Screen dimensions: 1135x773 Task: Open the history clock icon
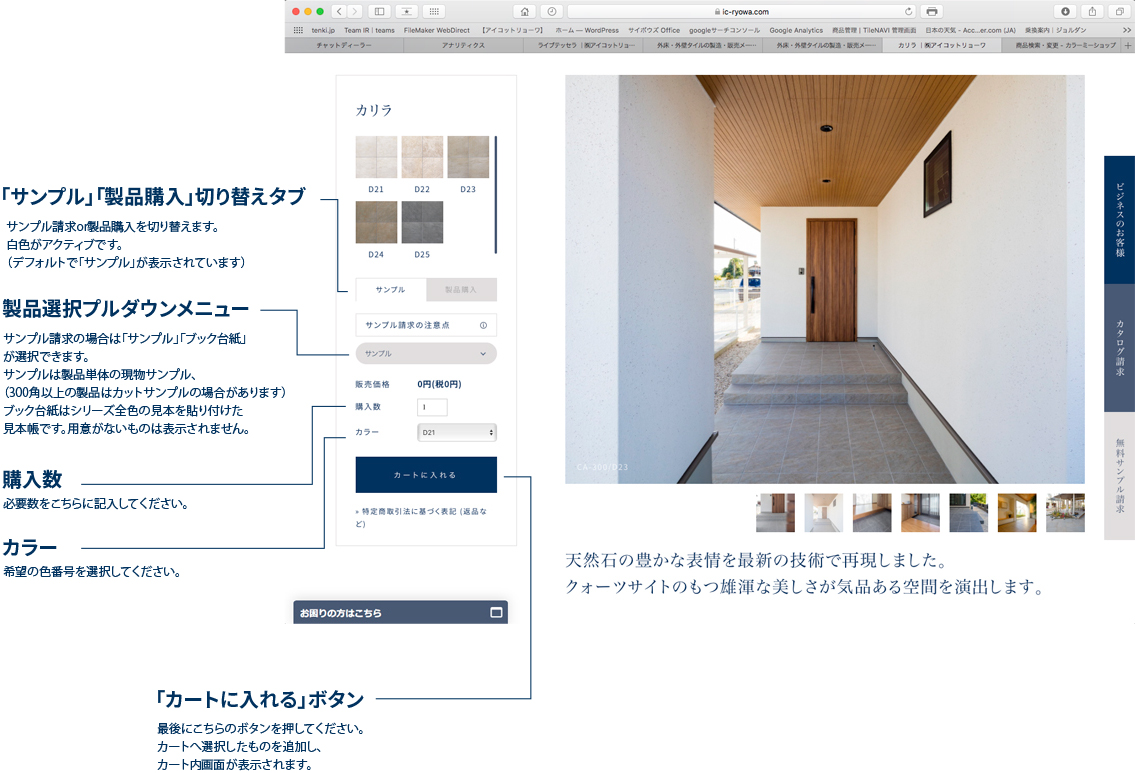point(552,12)
